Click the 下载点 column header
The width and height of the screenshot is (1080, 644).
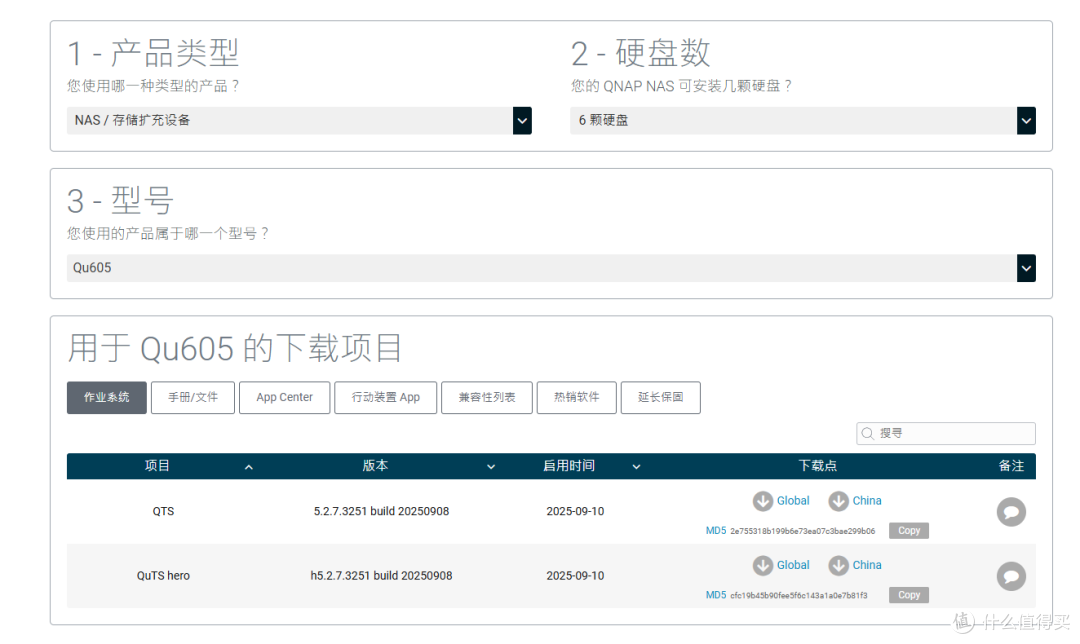pyautogui.click(x=818, y=466)
